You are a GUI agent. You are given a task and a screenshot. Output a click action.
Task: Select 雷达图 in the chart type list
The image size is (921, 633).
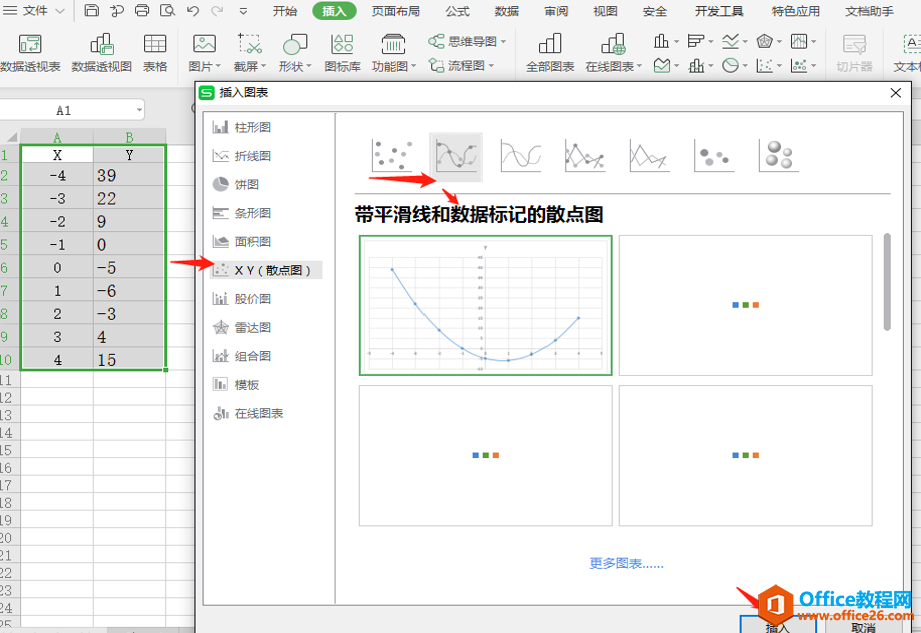266,327
